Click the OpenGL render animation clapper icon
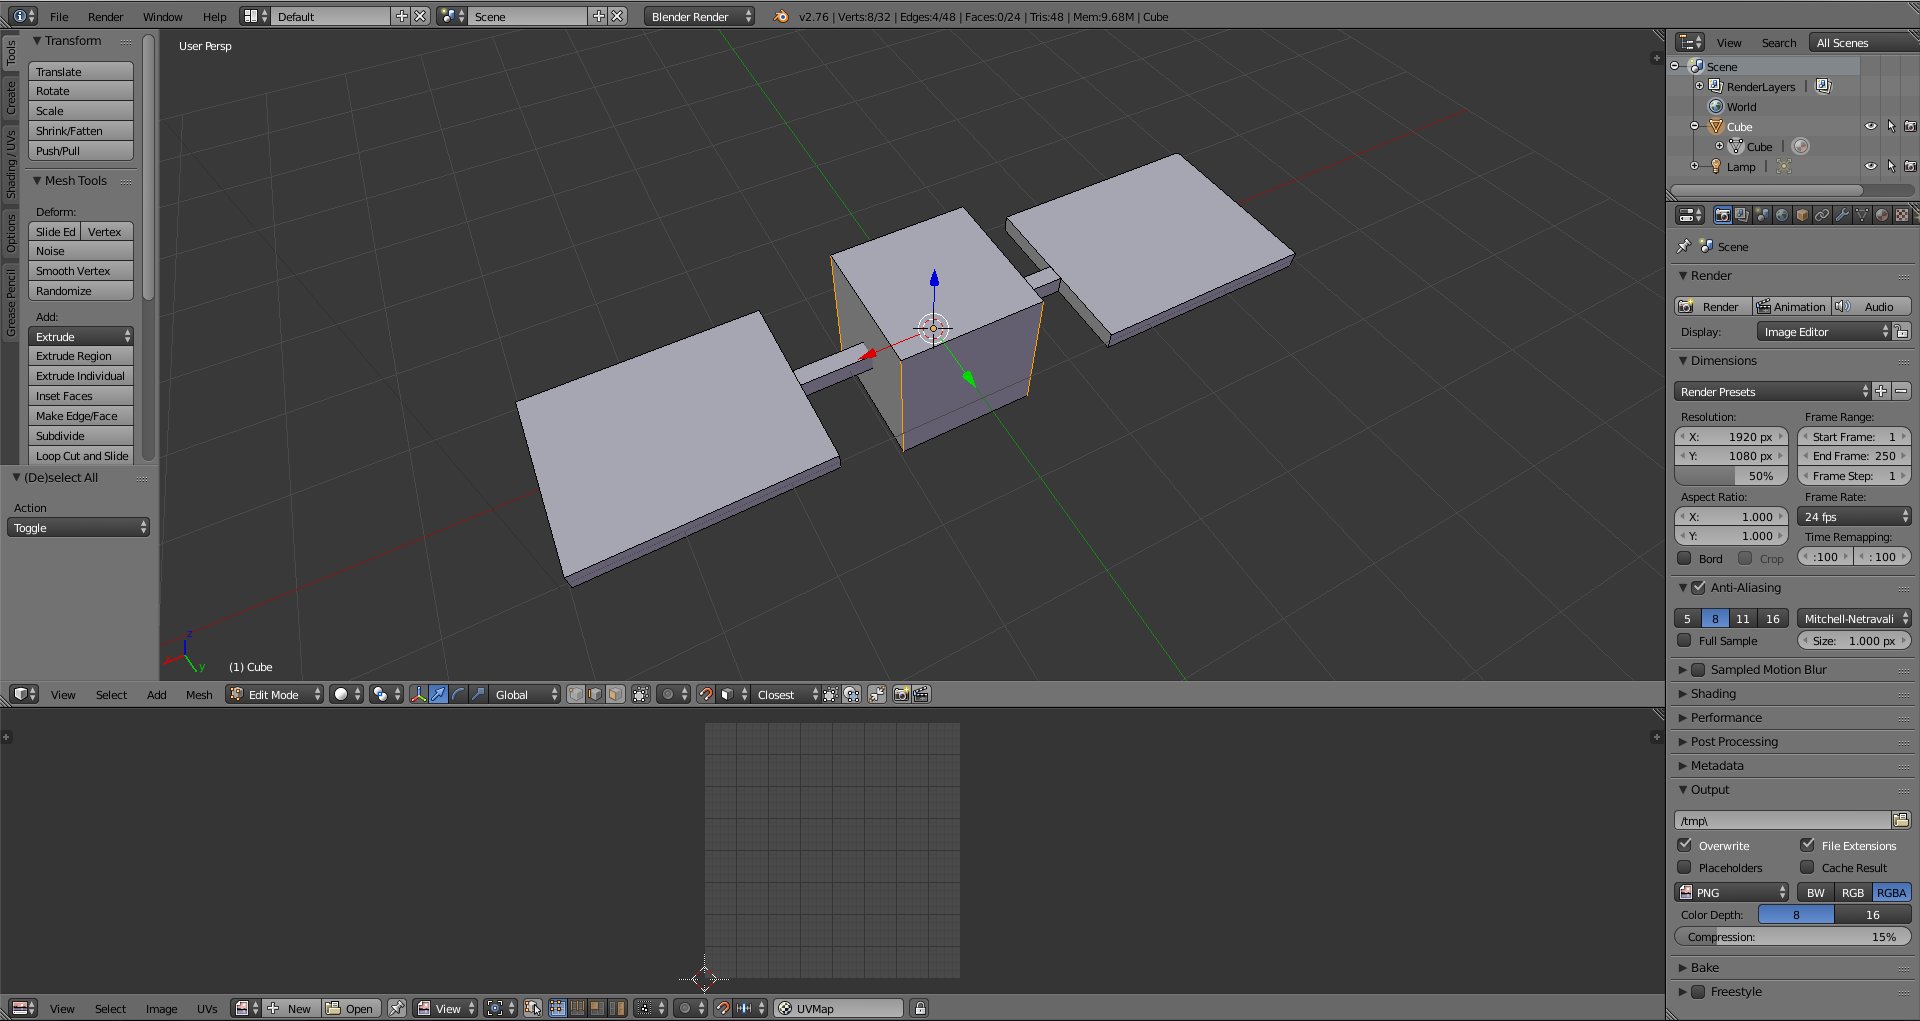Screen dimensions: 1920x1021 922,694
